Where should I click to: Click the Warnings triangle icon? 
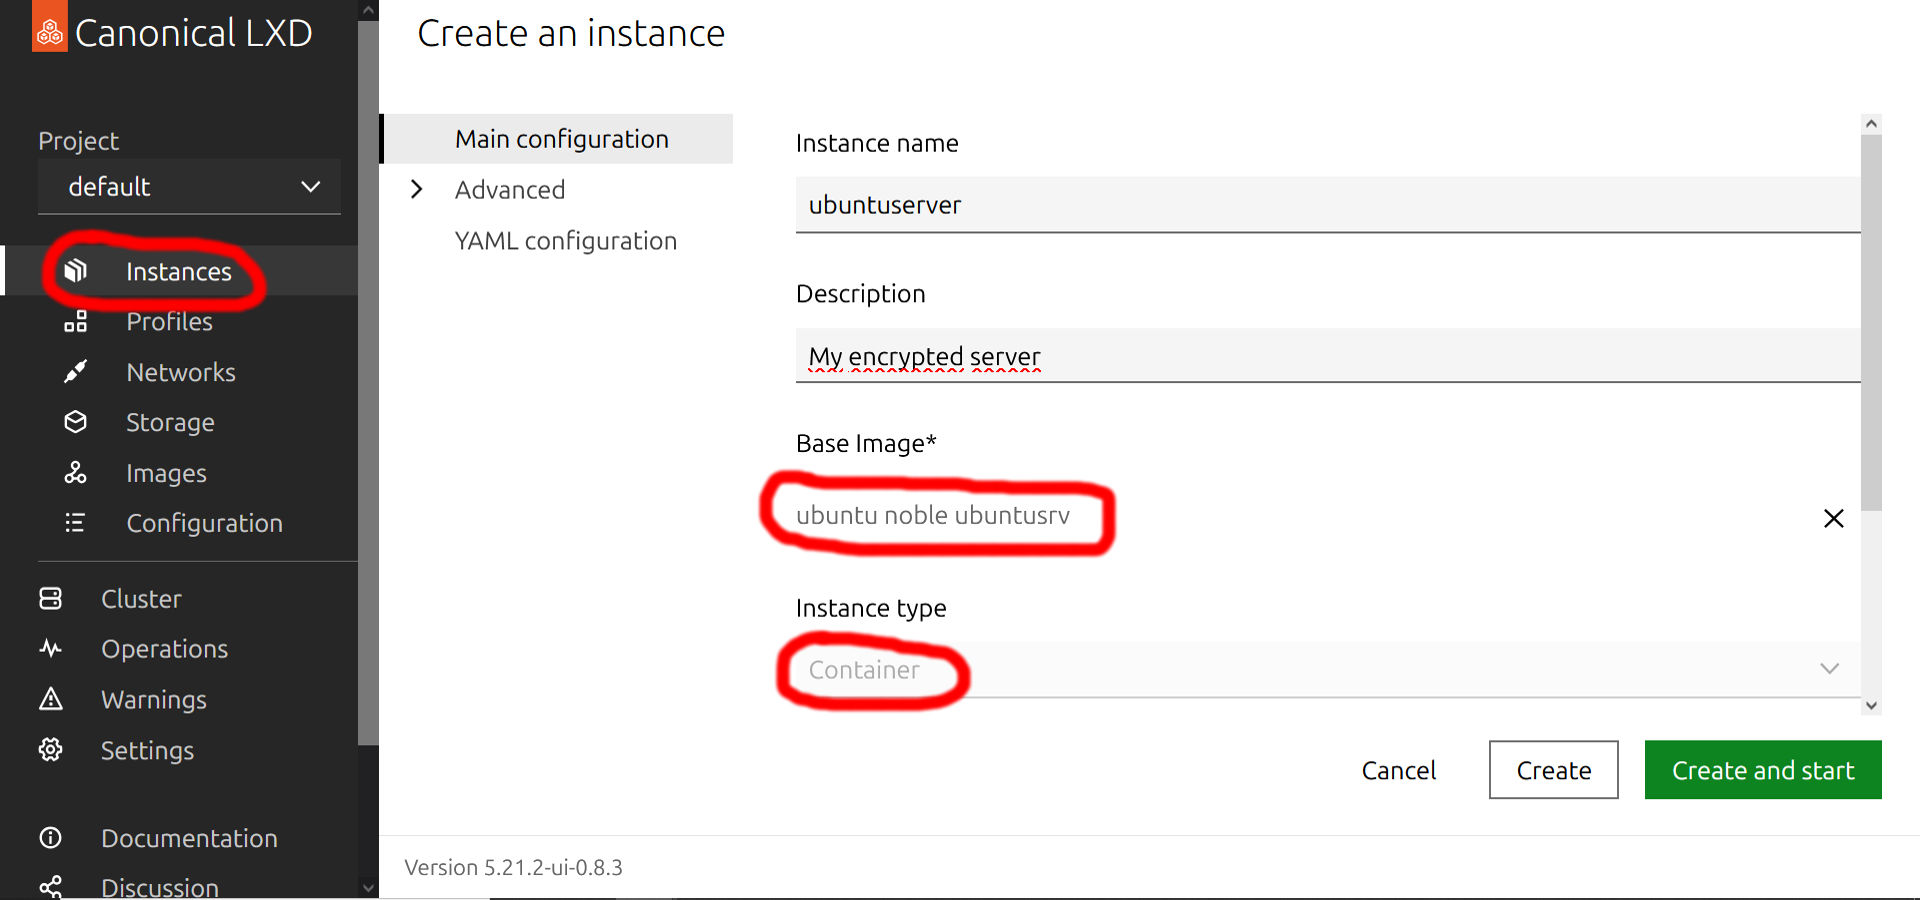click(51, 699)
